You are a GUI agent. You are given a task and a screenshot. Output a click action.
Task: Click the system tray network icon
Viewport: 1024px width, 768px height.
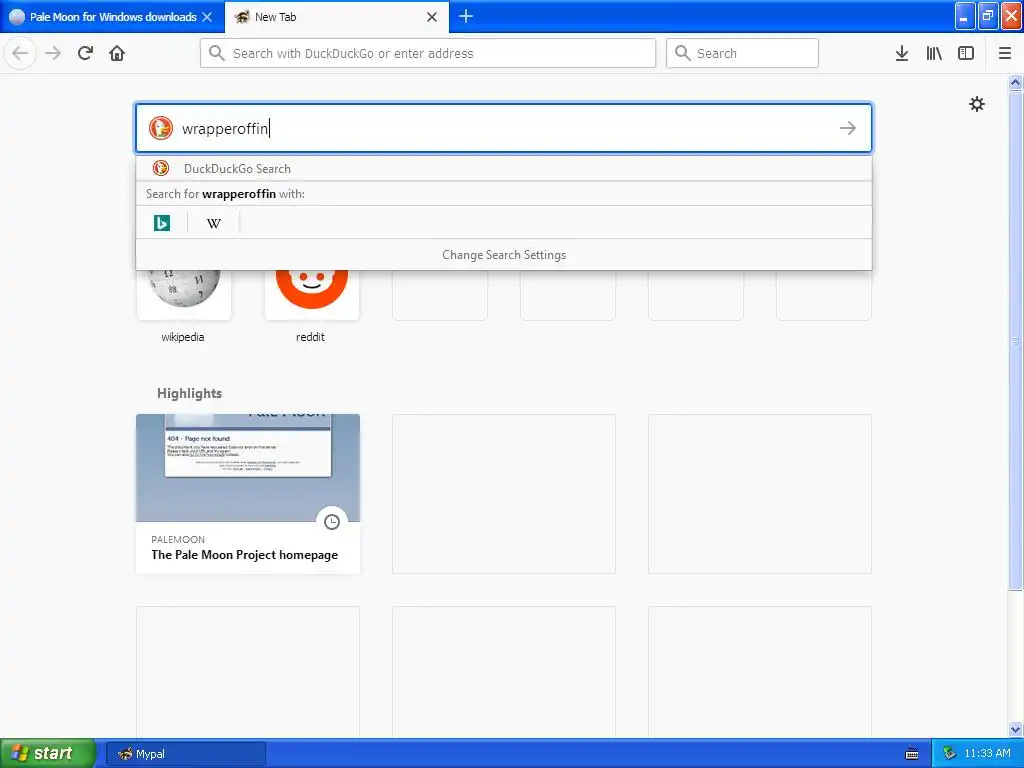[949, 754]
